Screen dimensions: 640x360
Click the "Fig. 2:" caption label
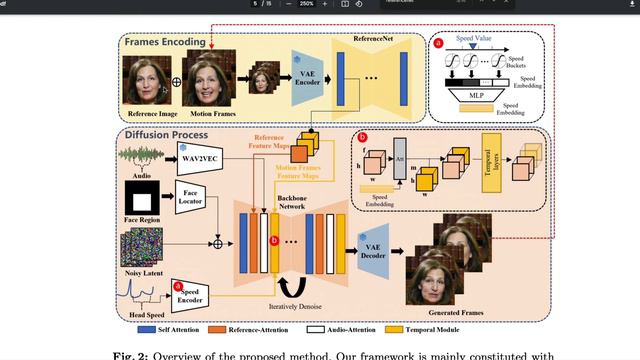click(130, 356)
